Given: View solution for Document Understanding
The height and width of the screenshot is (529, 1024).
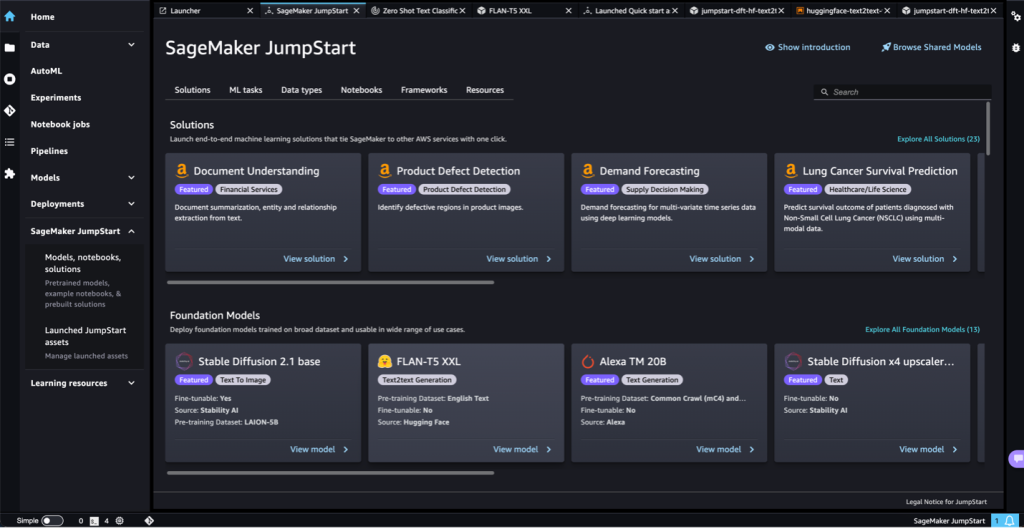Looking at the screenshot, I should [x=316, y=259].
